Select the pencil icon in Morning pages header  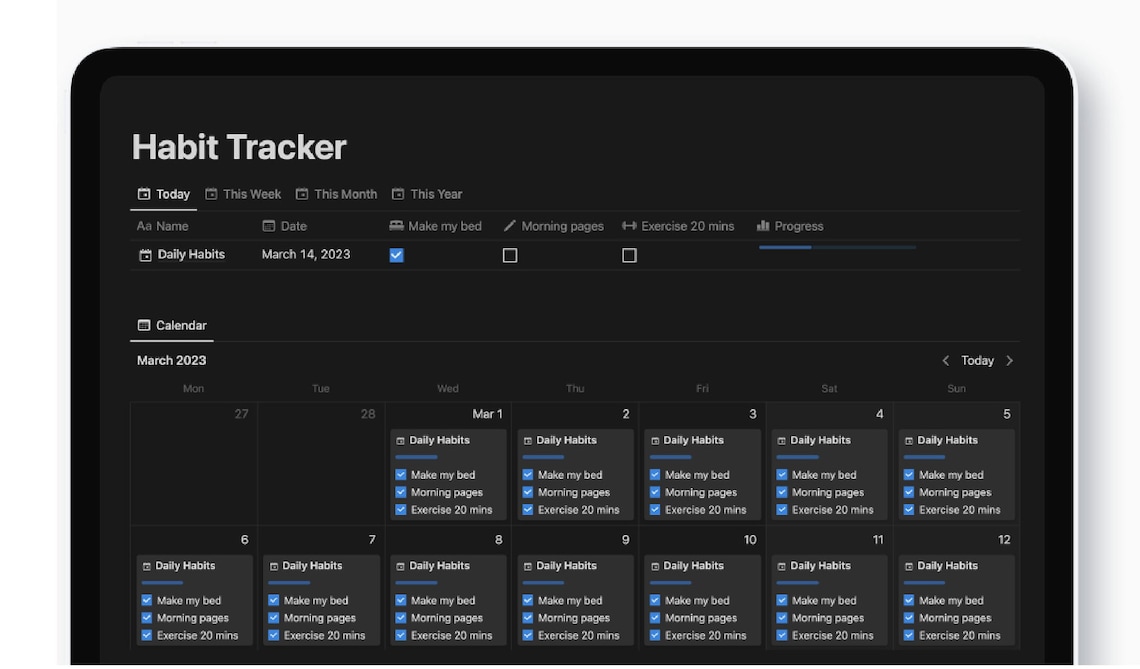pyautogui.click(x=510, y=226)
